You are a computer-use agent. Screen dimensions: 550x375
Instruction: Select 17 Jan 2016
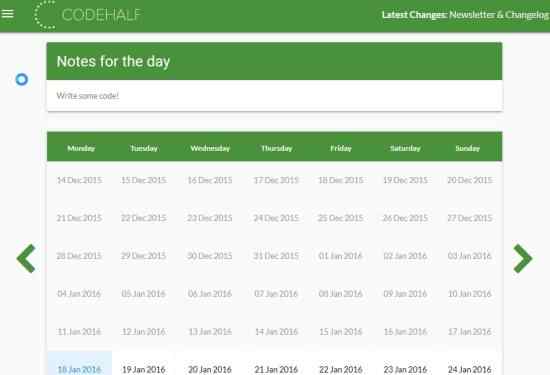pos(470,332)
